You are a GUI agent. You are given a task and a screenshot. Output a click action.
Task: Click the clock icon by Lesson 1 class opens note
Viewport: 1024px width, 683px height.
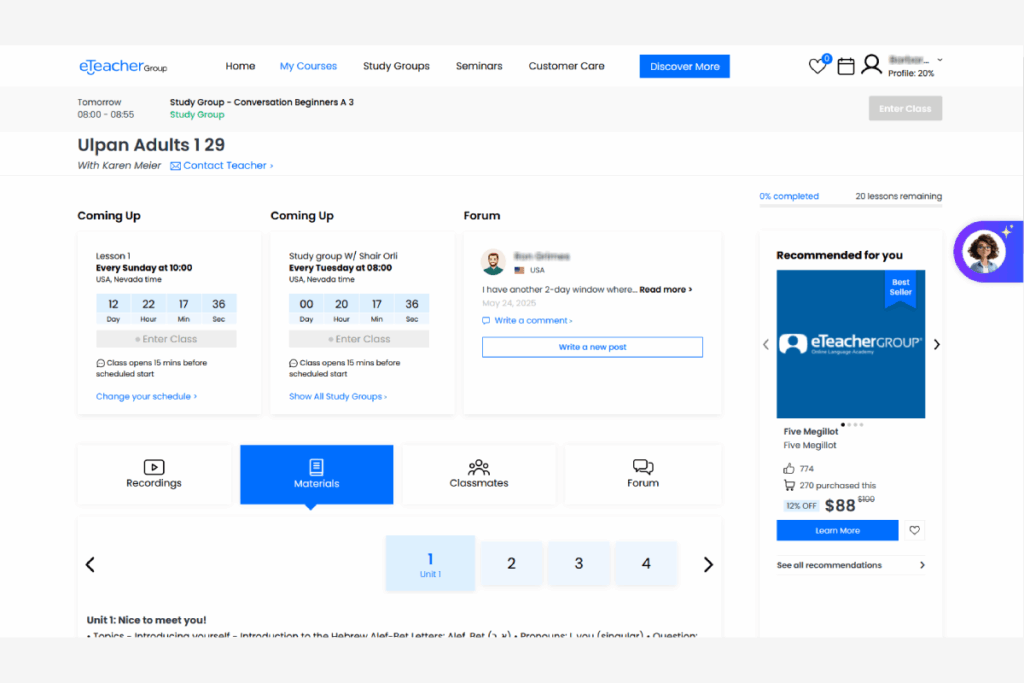[x=101, y=363]
